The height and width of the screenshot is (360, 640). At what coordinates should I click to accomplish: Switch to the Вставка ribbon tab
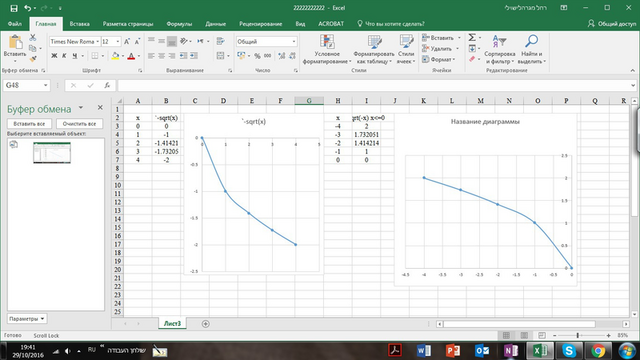click(x=79, y=24)
